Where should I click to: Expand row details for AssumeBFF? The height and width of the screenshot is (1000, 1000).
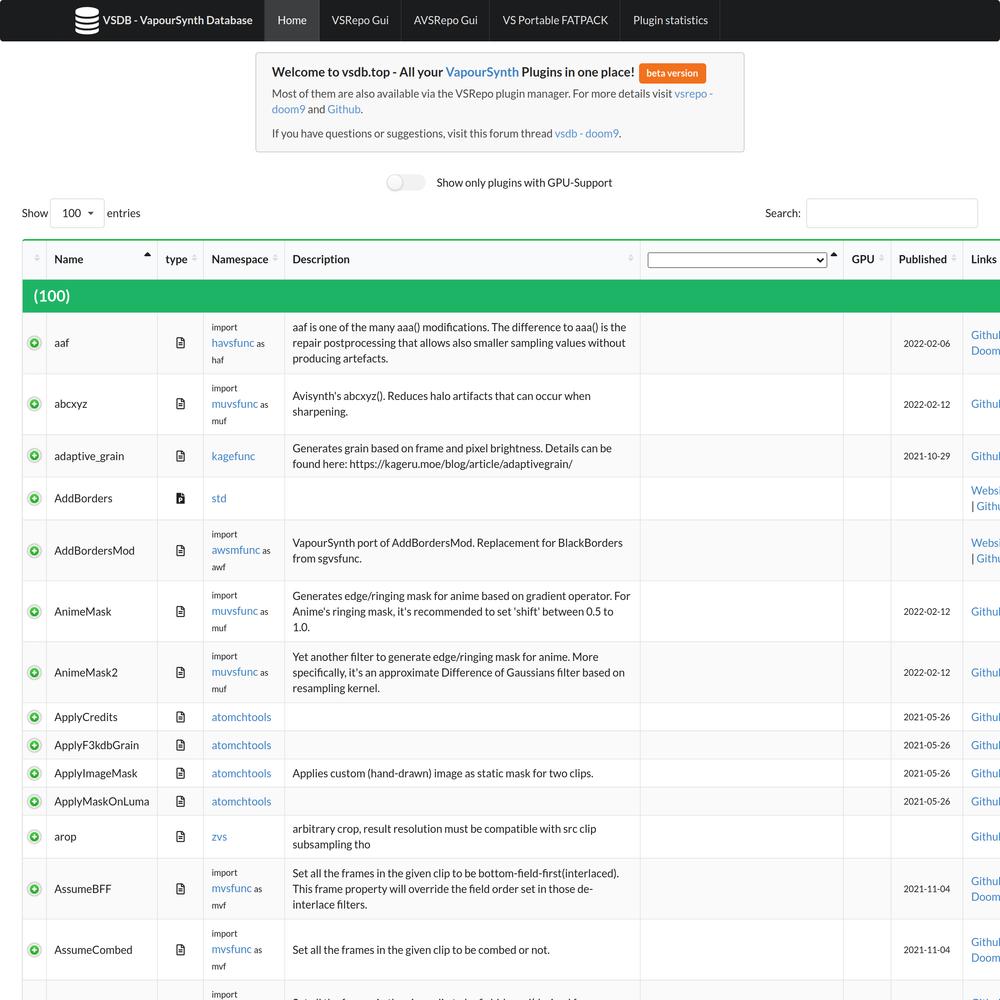click(x=34, y=889)
